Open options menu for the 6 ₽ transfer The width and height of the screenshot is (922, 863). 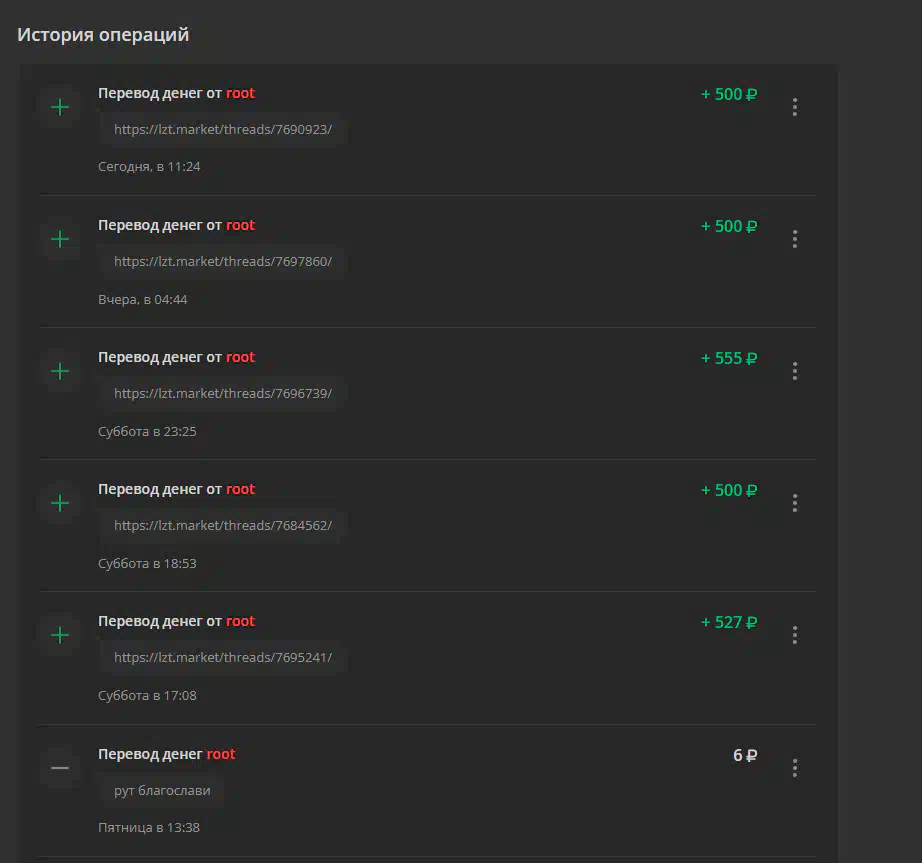794,768
